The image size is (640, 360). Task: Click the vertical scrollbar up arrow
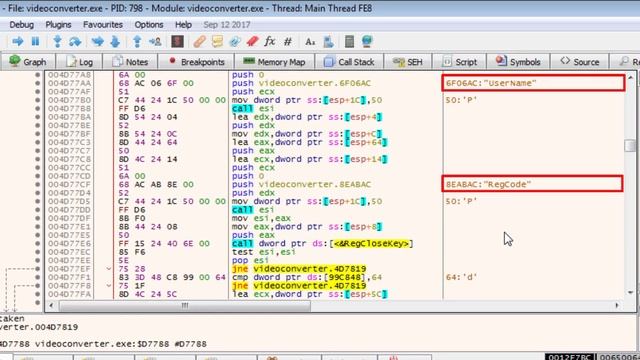coord(630,77)
